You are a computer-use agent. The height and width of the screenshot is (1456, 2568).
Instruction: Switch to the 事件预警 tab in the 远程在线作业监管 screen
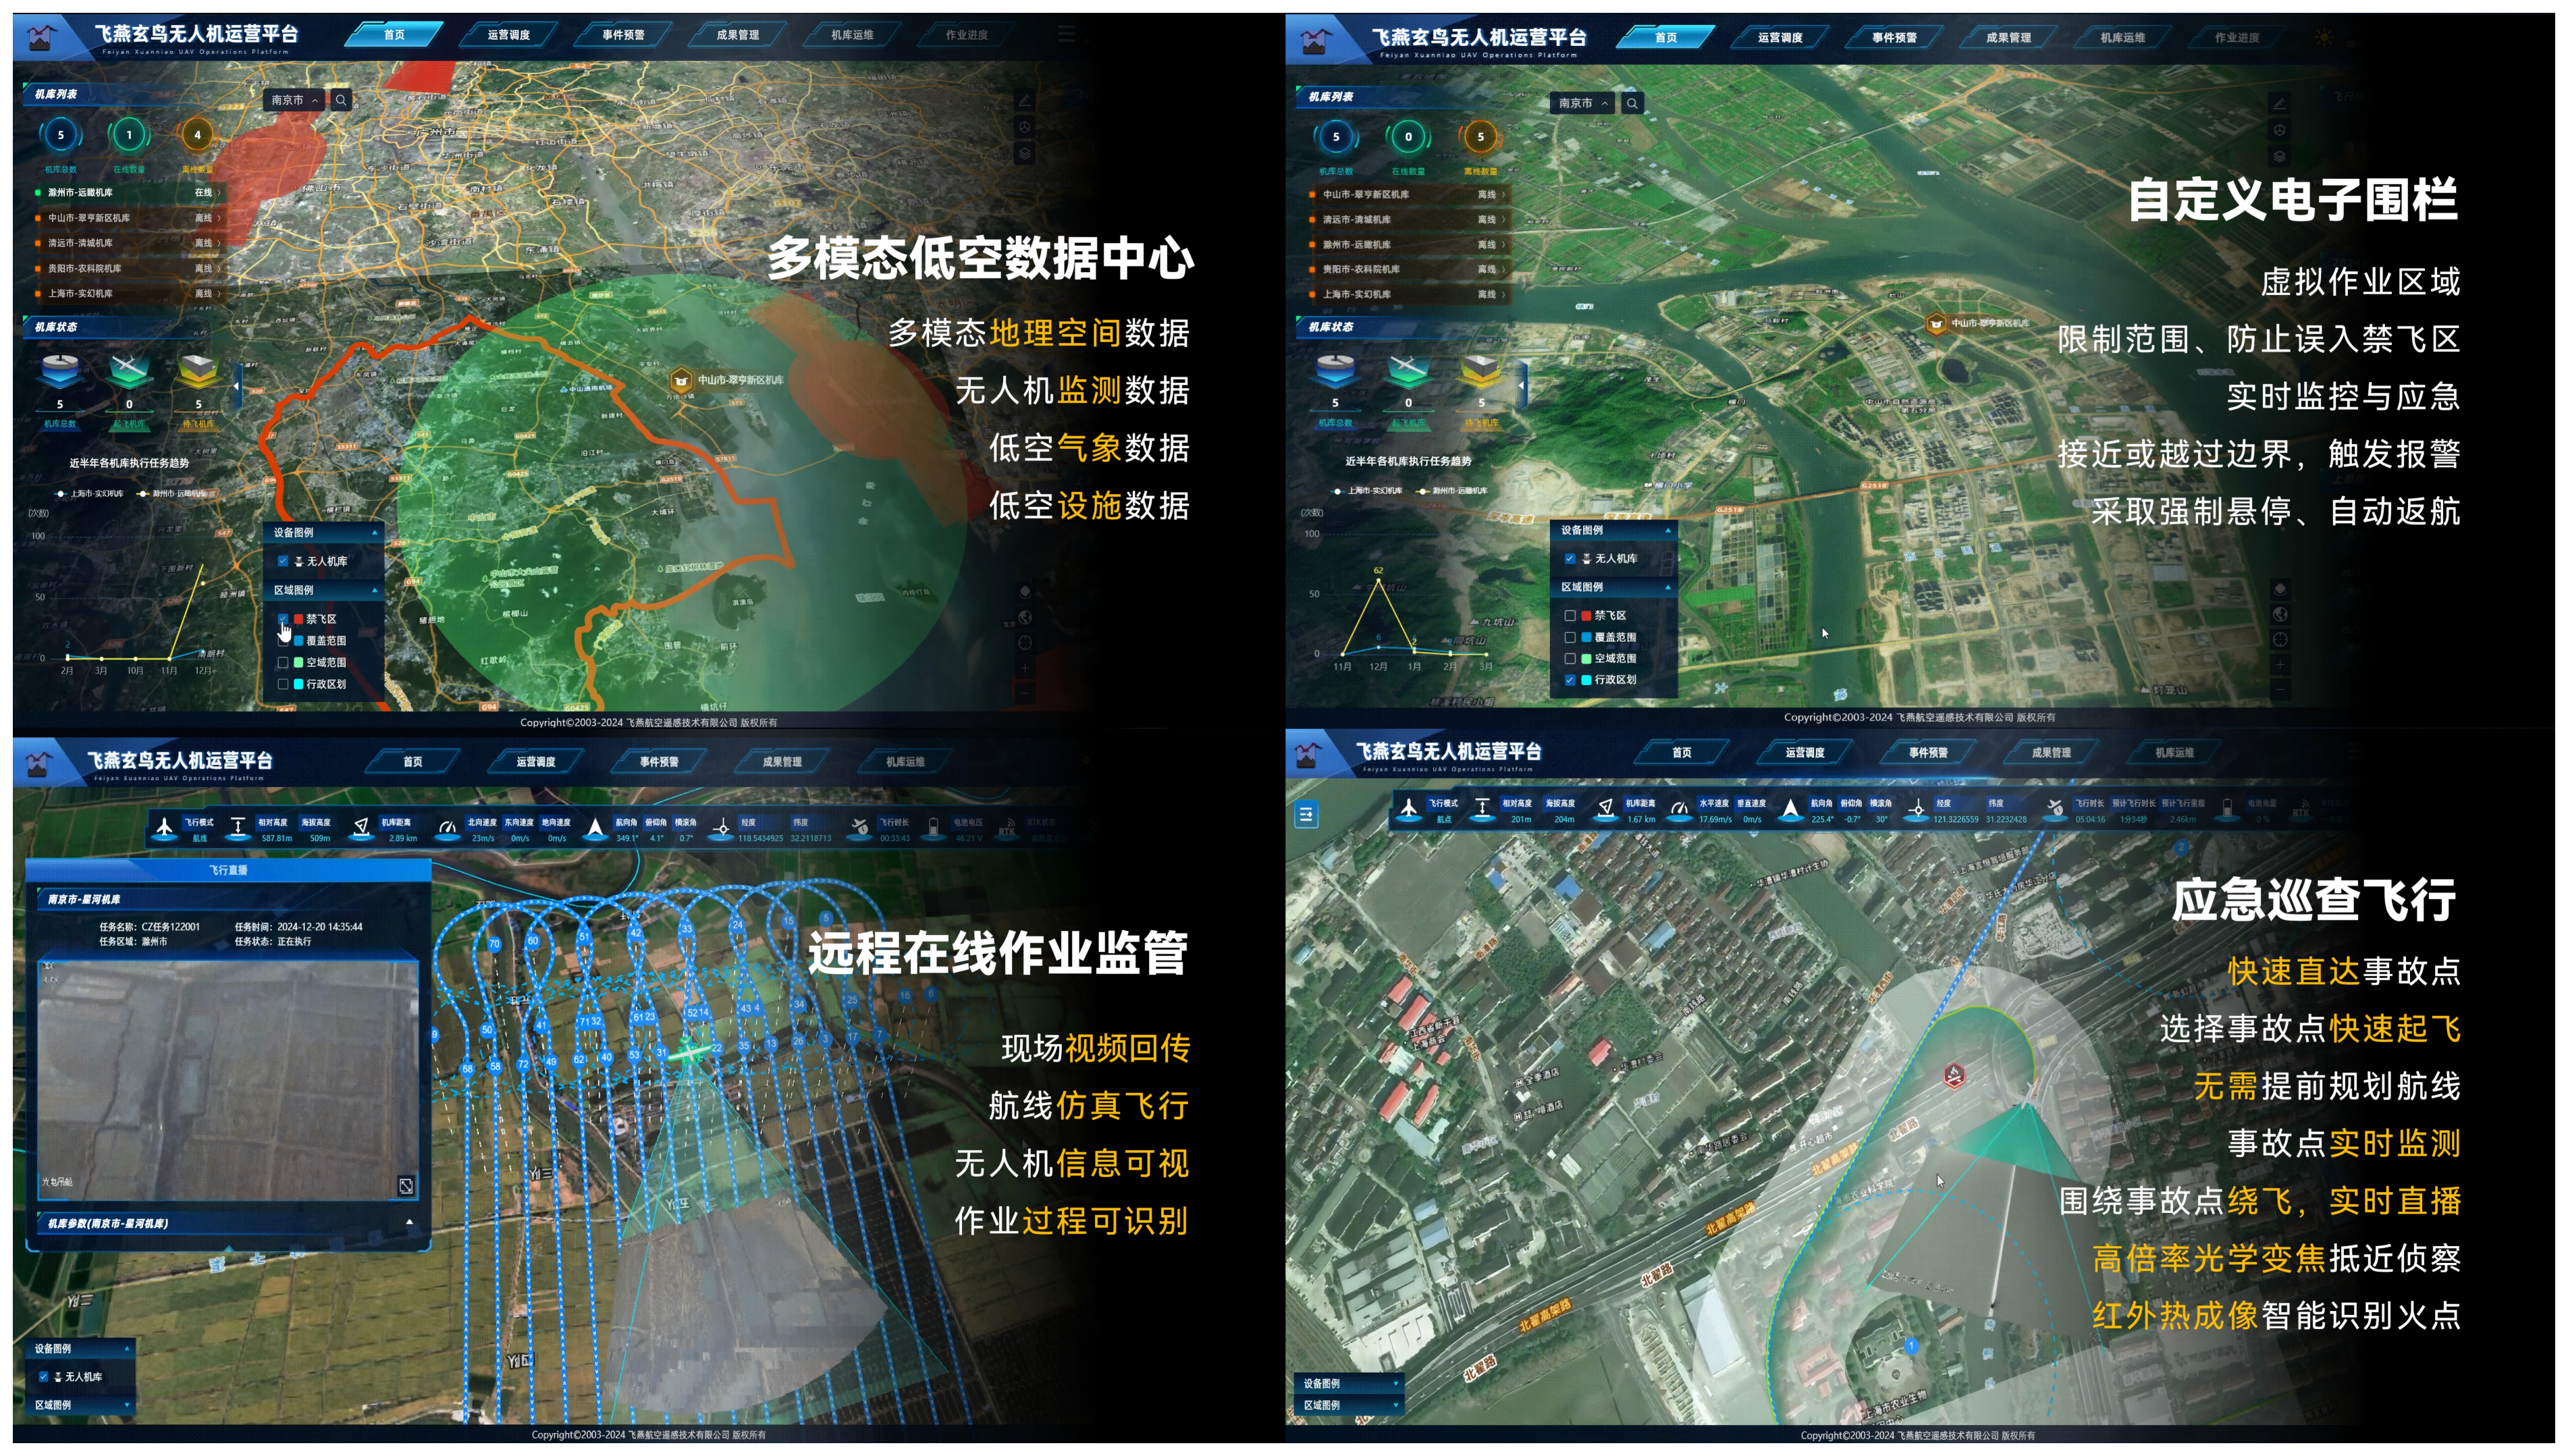point(659,762)
